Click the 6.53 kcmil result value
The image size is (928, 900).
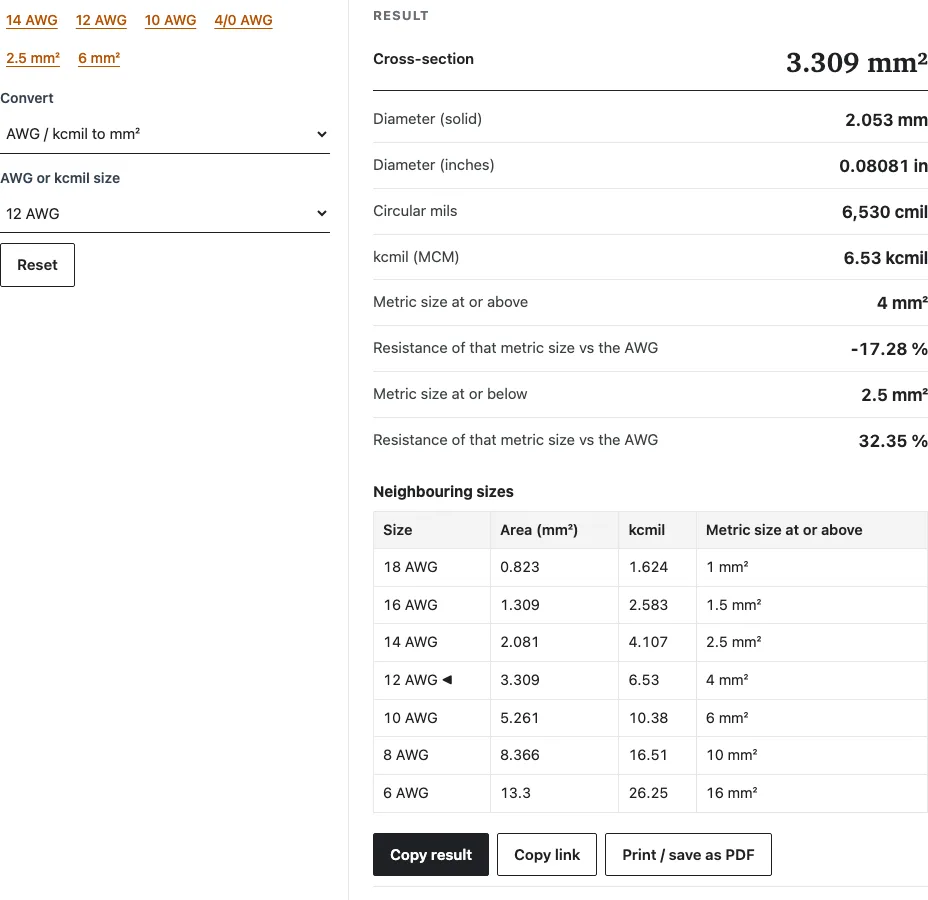pos(885,258)
